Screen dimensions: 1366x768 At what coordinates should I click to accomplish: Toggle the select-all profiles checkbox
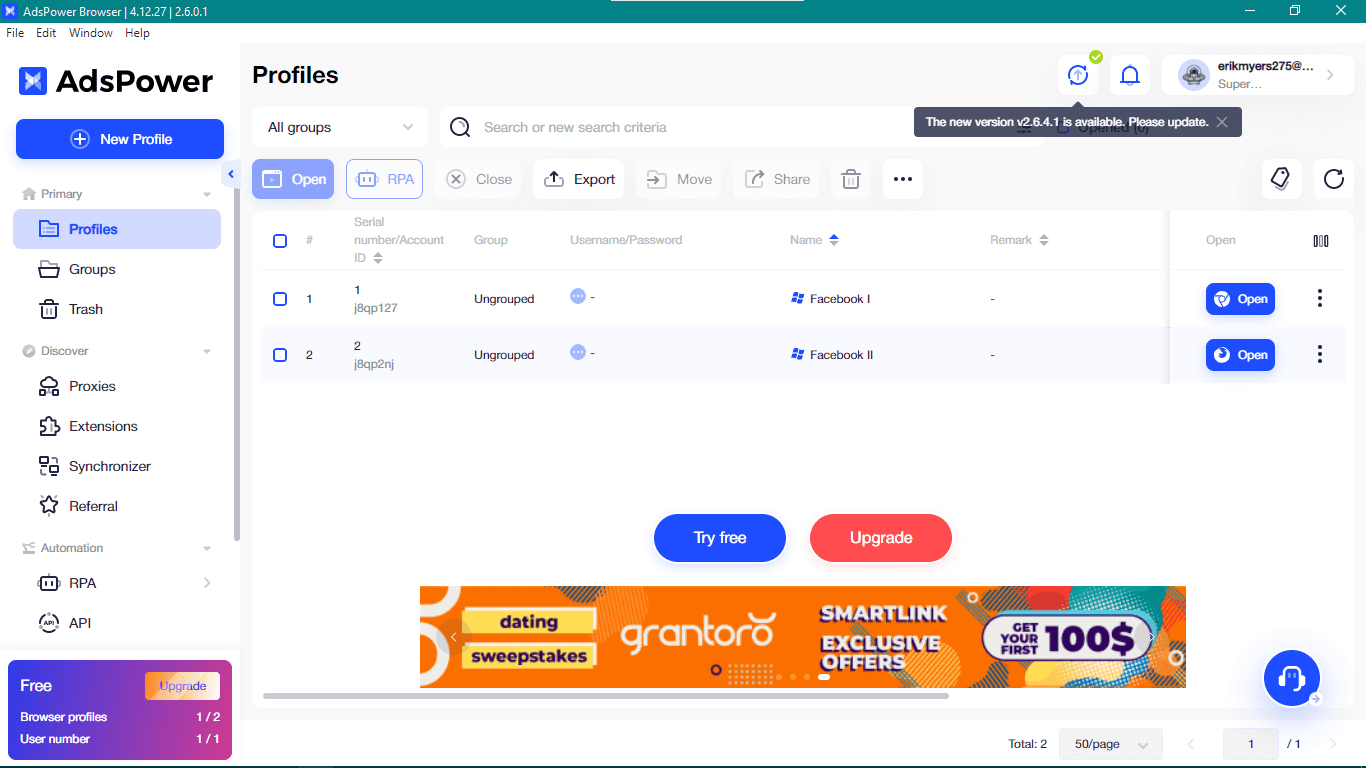point(280,241)
